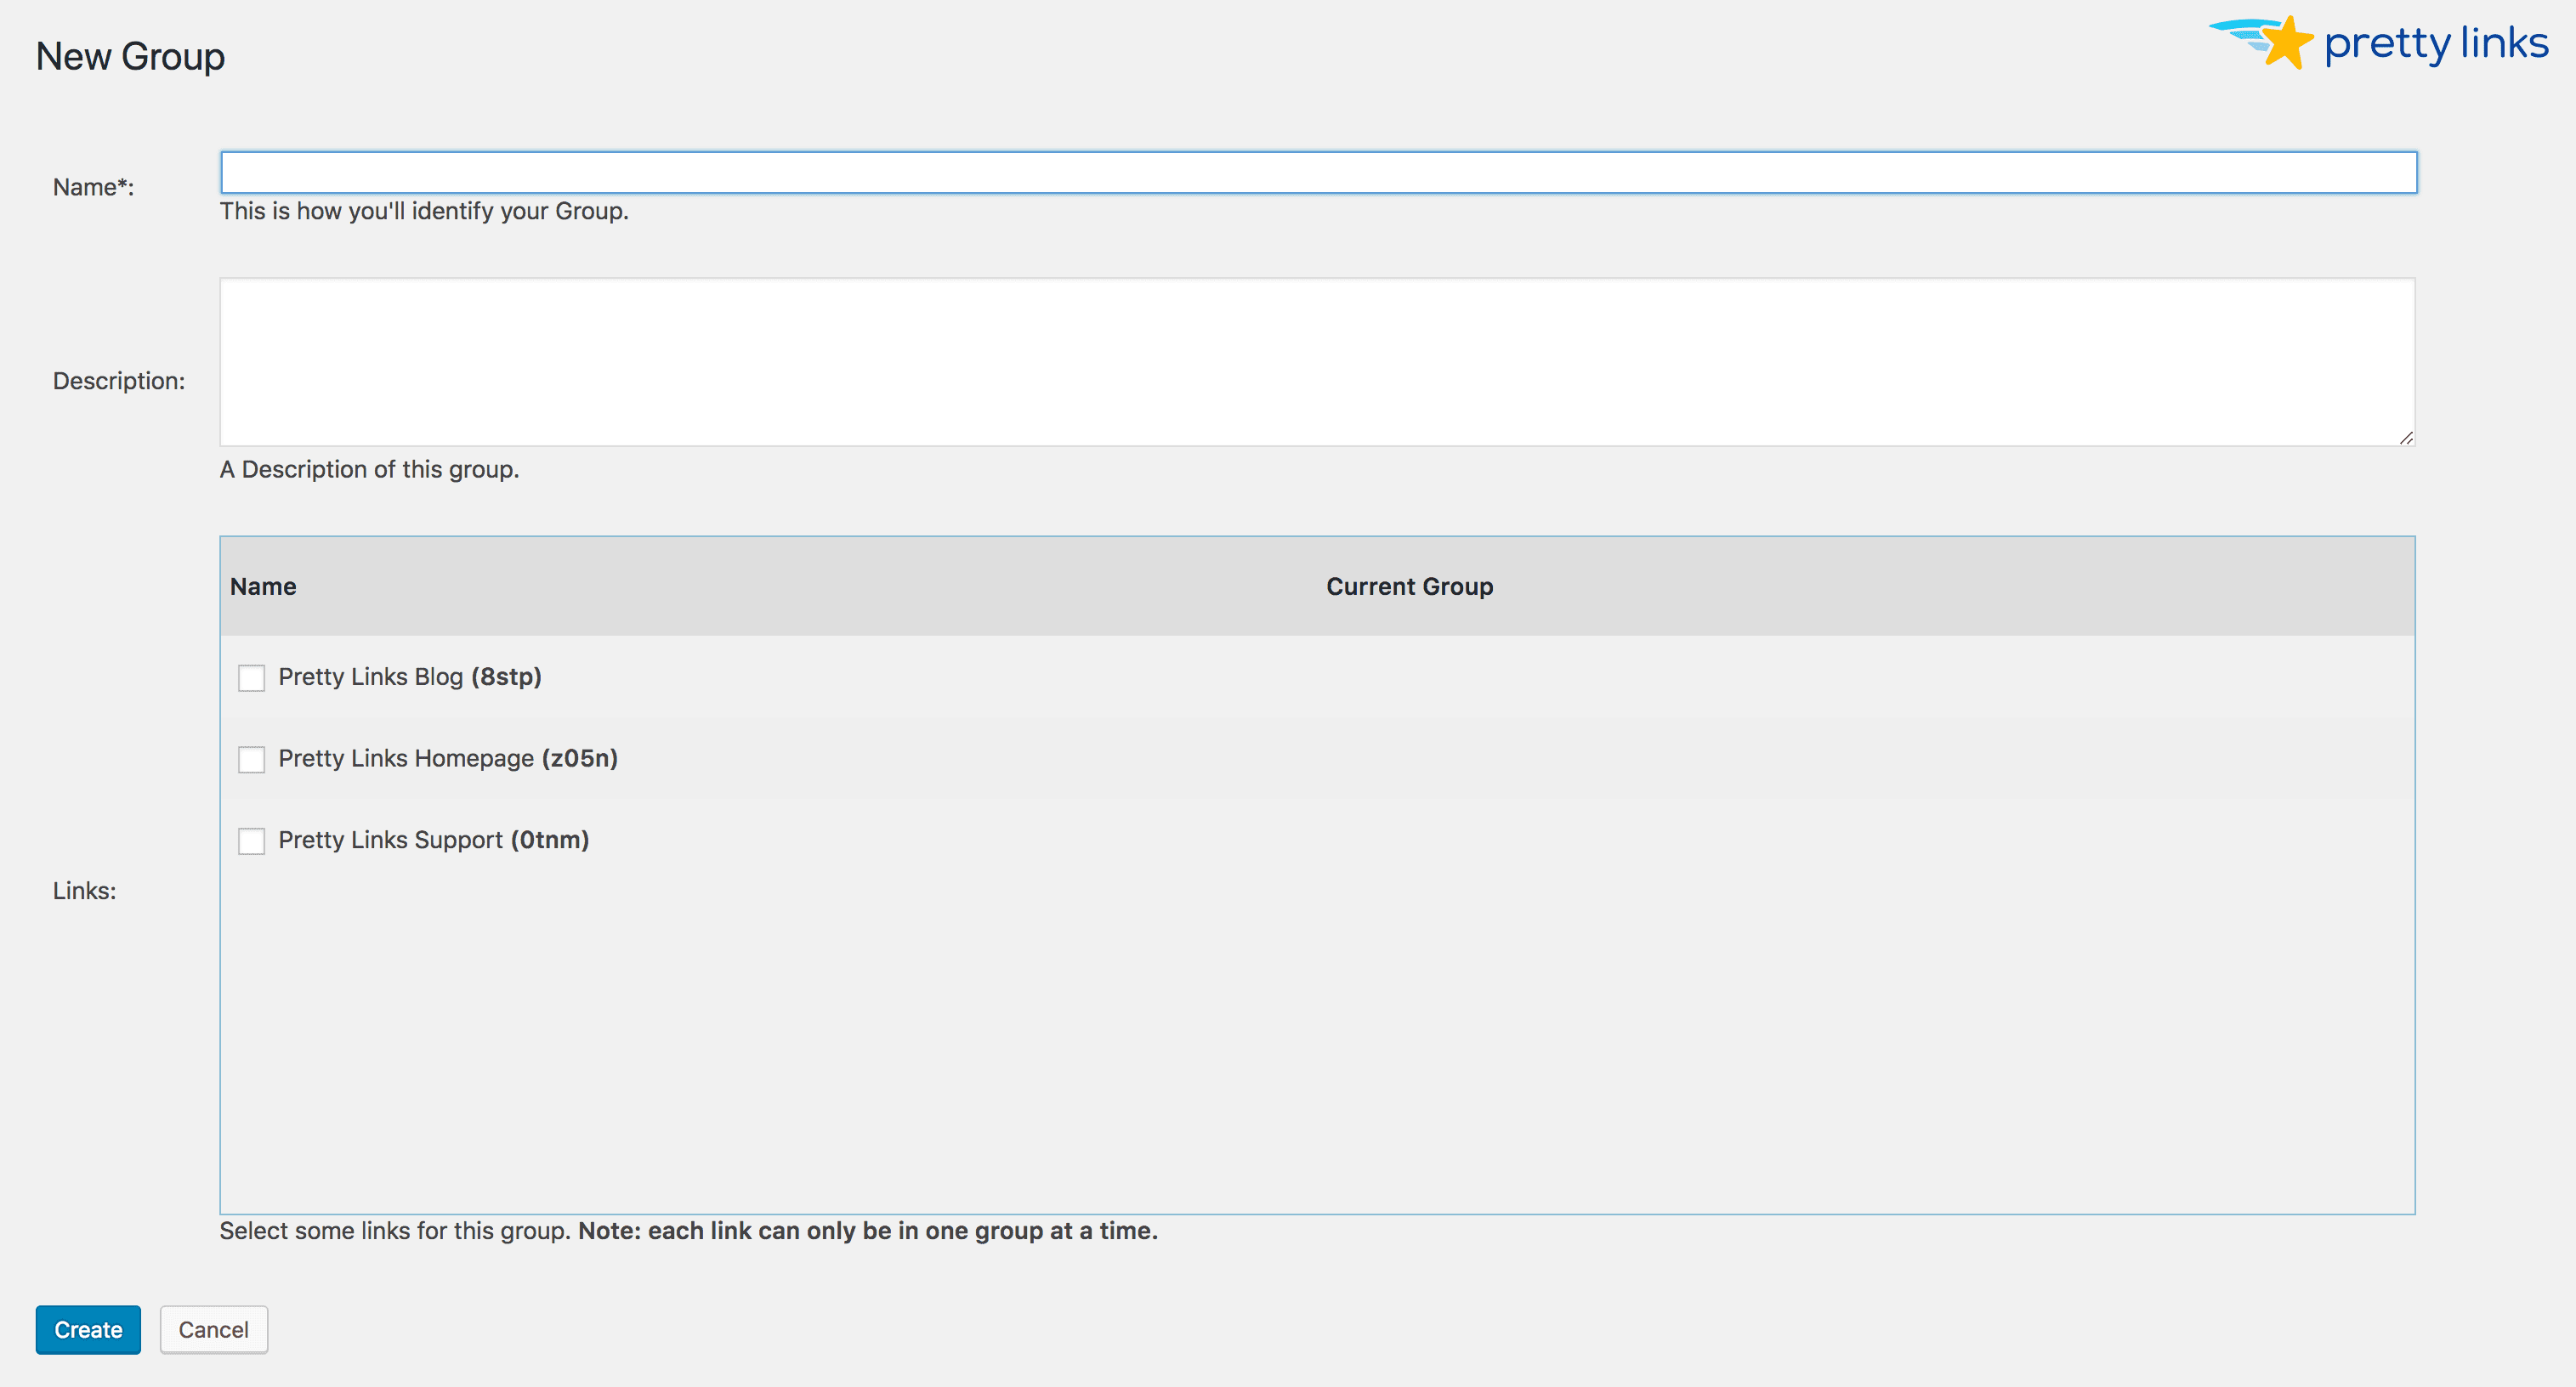The height and width of the screenshot is (1387, 2576).
Task: Check the Pretty Links Blog checkbox
Action: [x=251, y=677]
